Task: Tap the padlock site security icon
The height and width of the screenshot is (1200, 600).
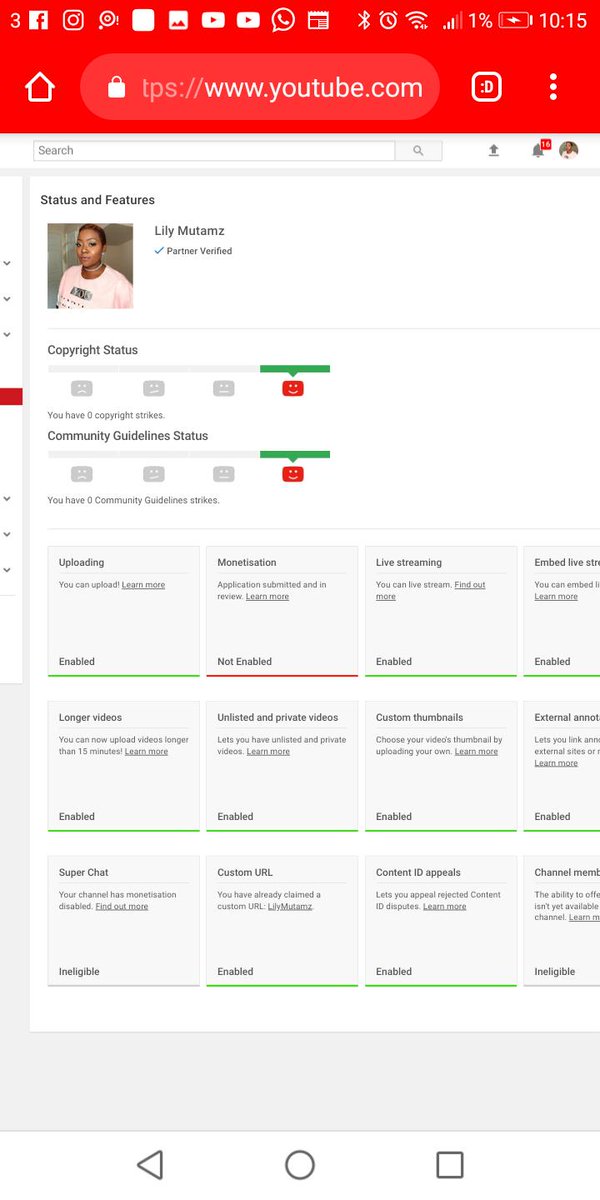Action: (116, 88)
